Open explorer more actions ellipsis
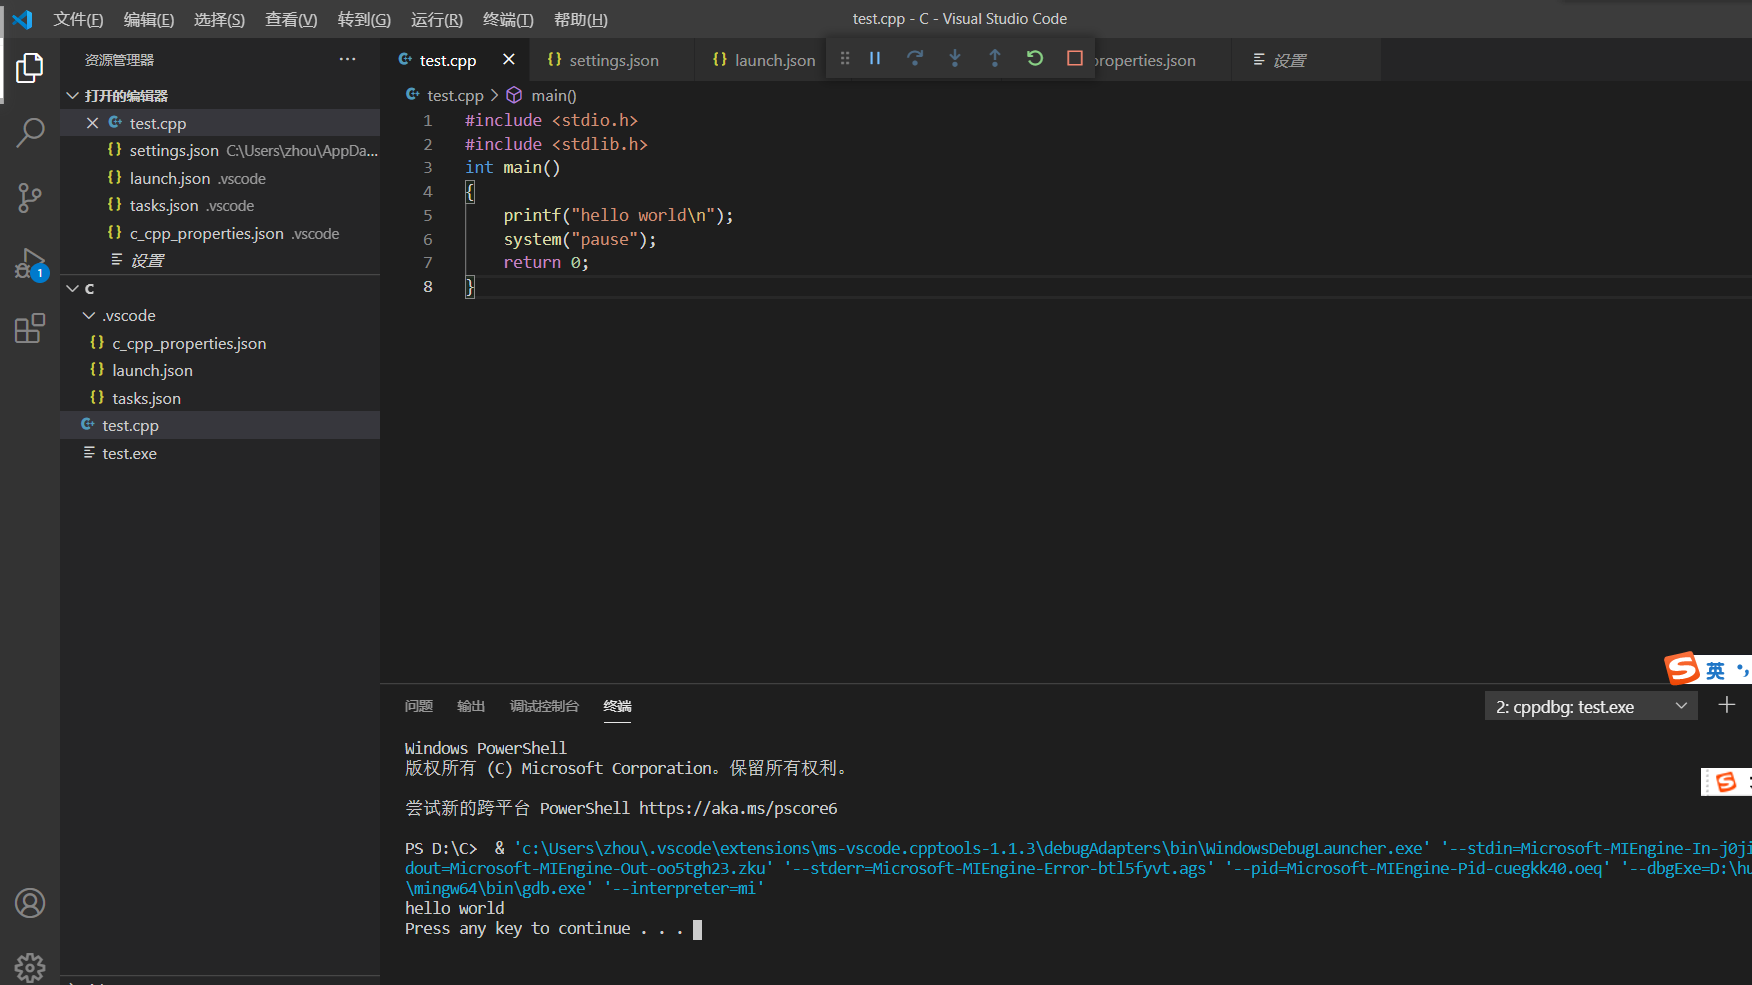 point(347,60)
